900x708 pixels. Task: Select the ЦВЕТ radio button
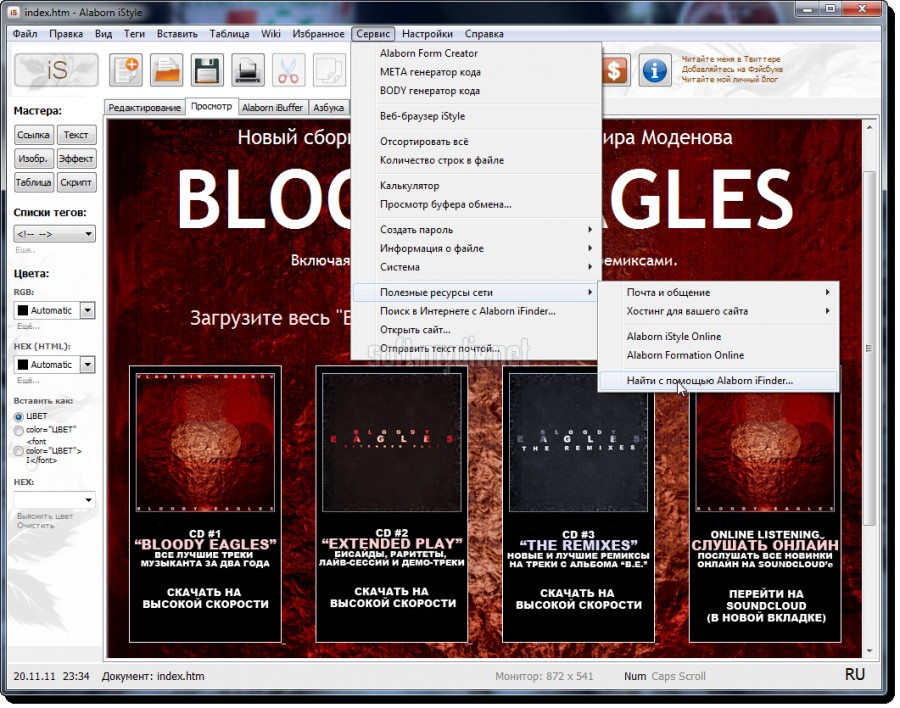coord(19,416)
